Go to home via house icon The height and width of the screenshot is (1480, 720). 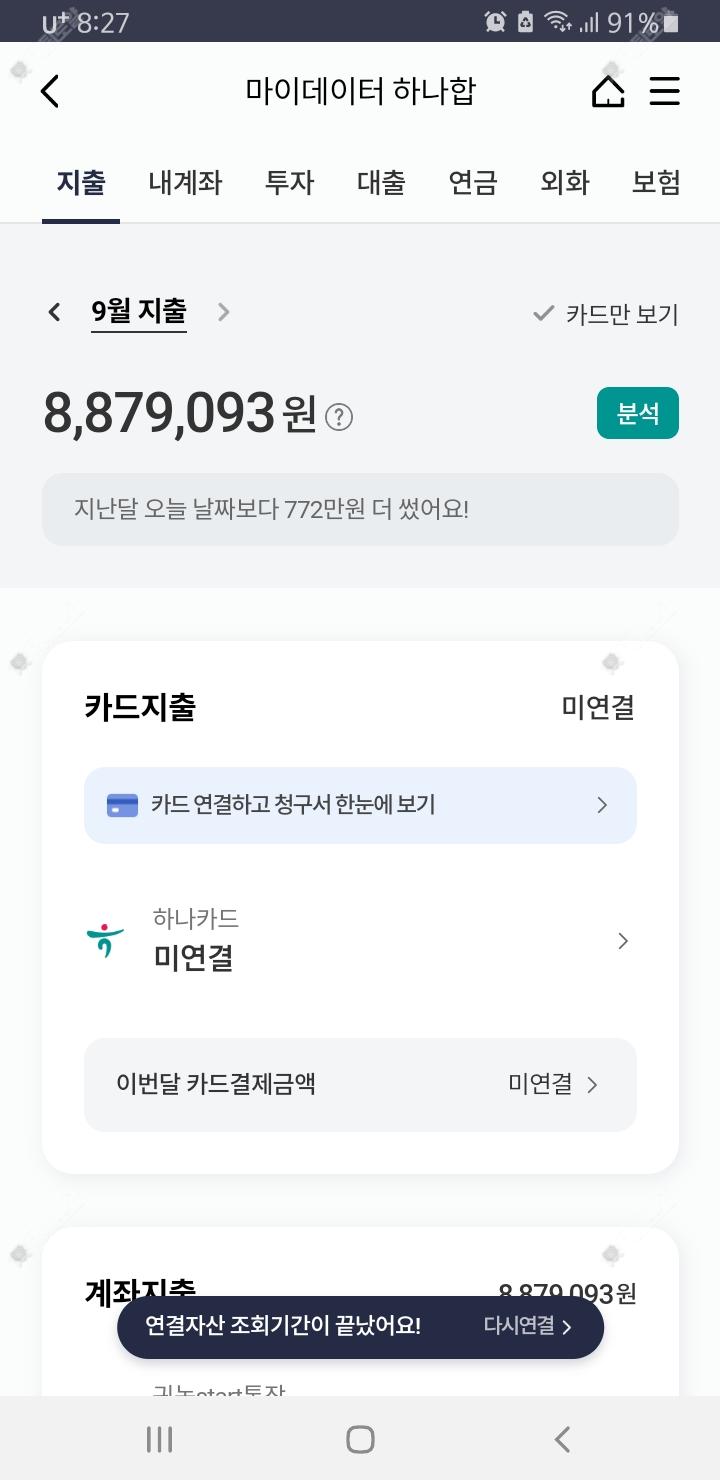click(x=608, y=92)
